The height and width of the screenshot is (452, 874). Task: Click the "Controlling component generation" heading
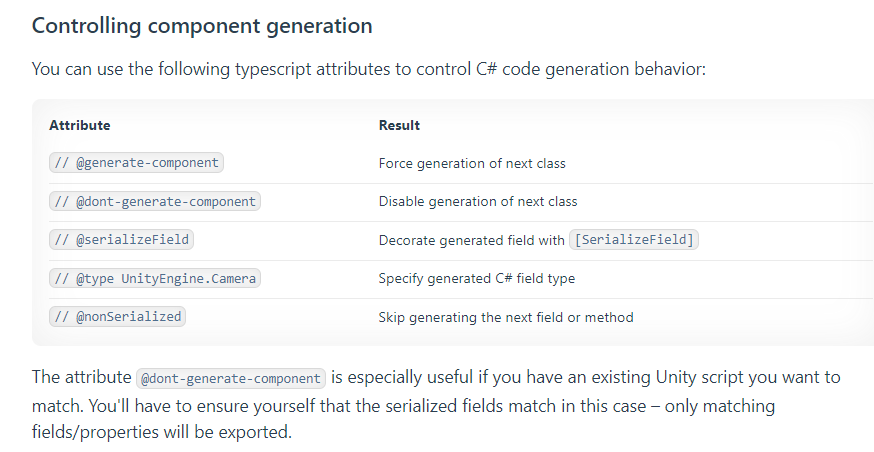(202, 26)
